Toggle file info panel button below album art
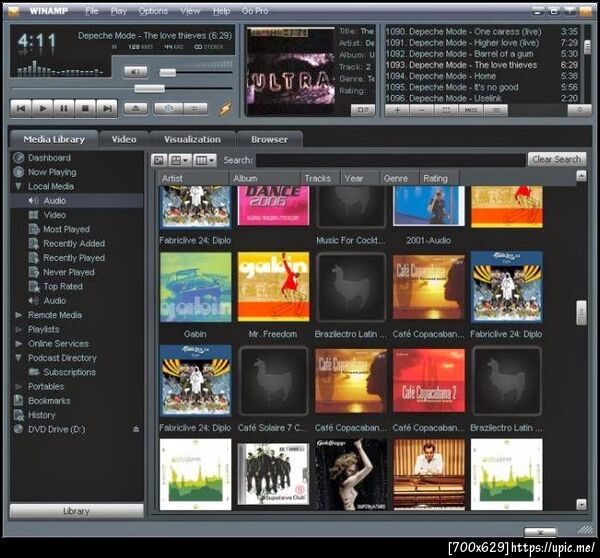Image resolution: width=600 pixels, height=558 pixels. (362, 110)
